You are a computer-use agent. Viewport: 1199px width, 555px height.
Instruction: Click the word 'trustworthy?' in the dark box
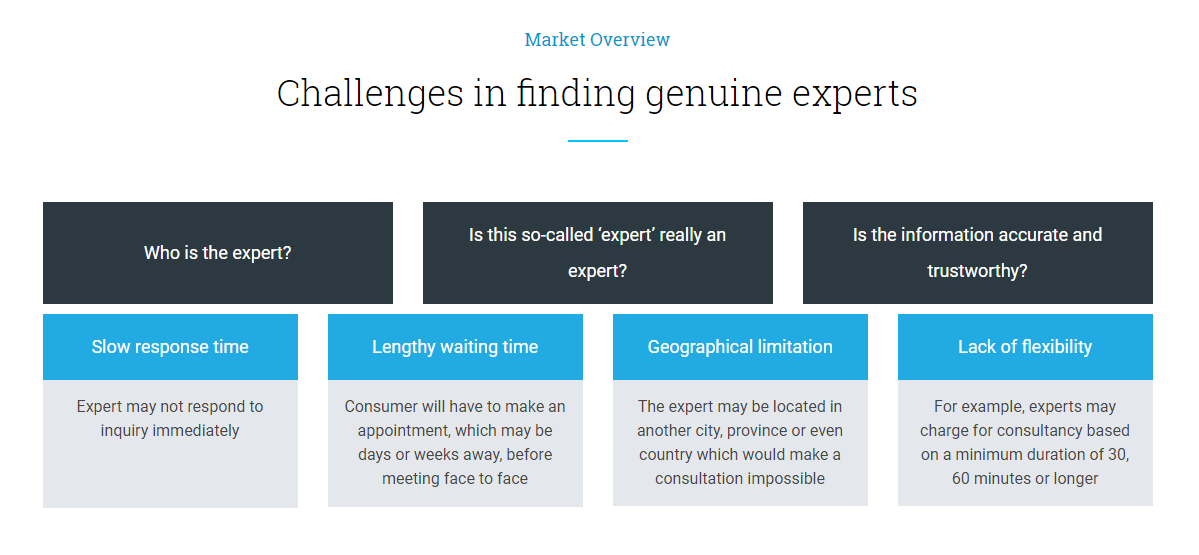tap(977, 271)
